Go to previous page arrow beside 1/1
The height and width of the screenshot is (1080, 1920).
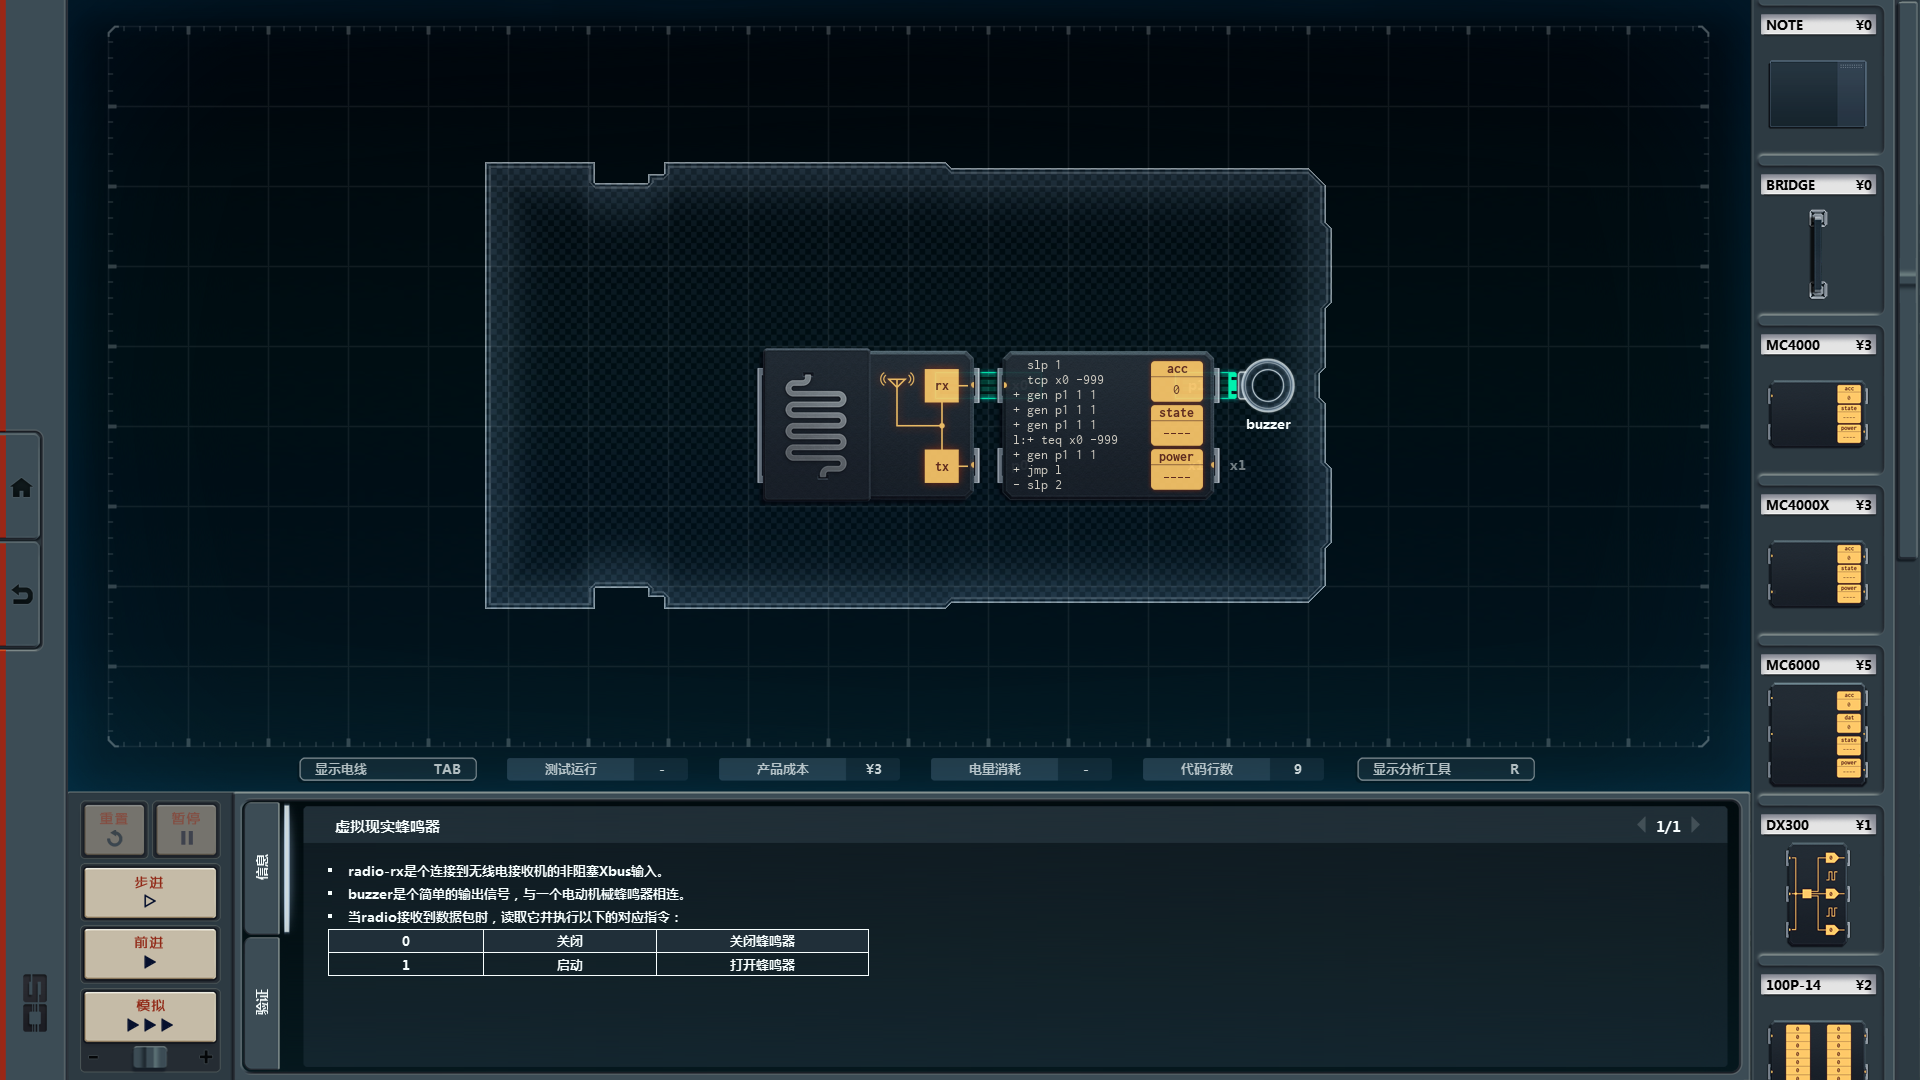click(x=1641, y=826)
